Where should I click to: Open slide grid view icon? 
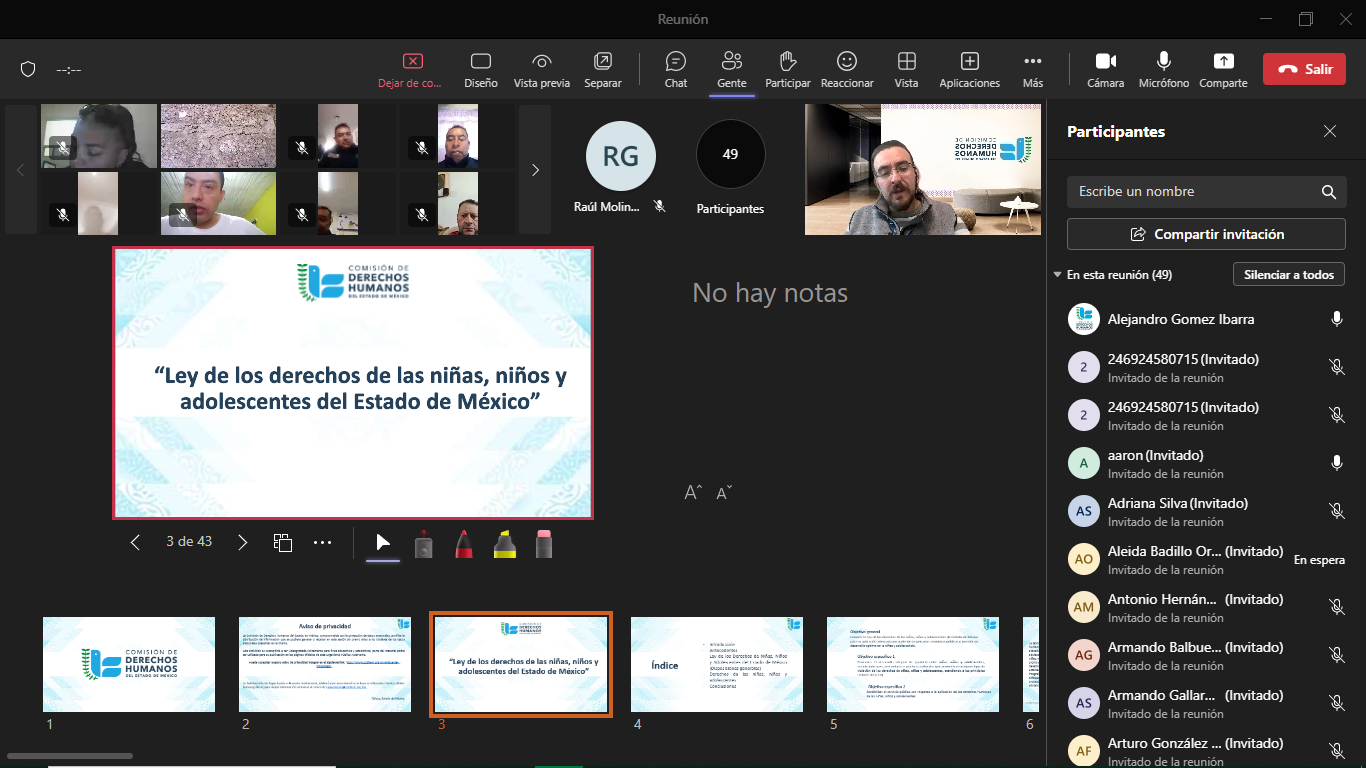pos(283,542)
